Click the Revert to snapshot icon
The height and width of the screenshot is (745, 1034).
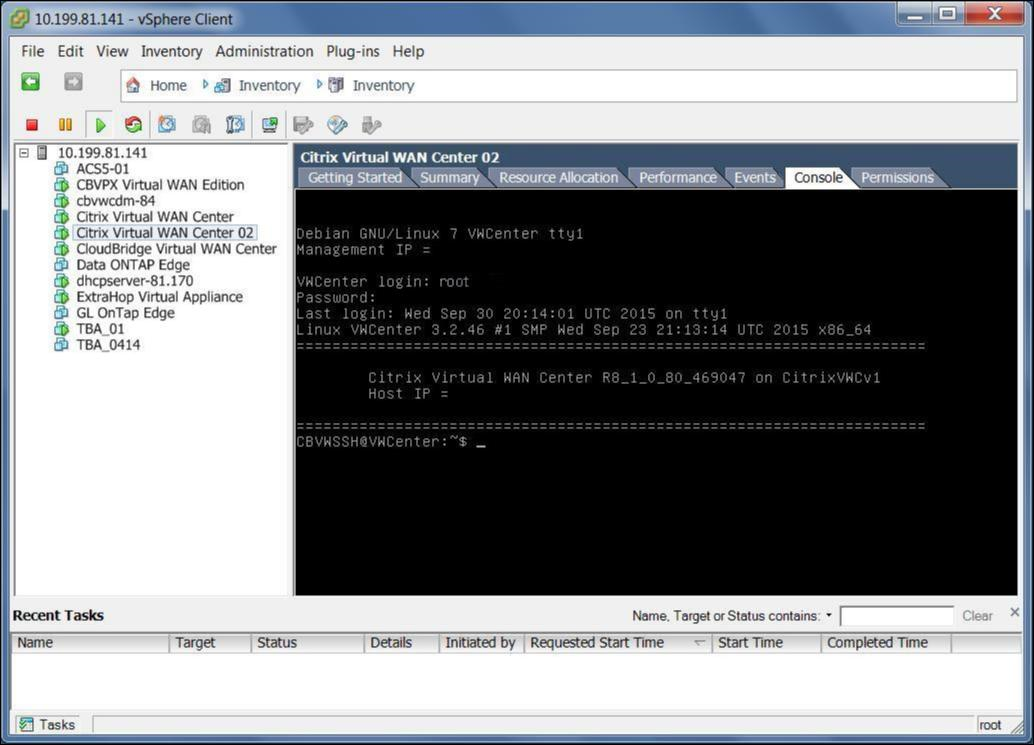201,125
